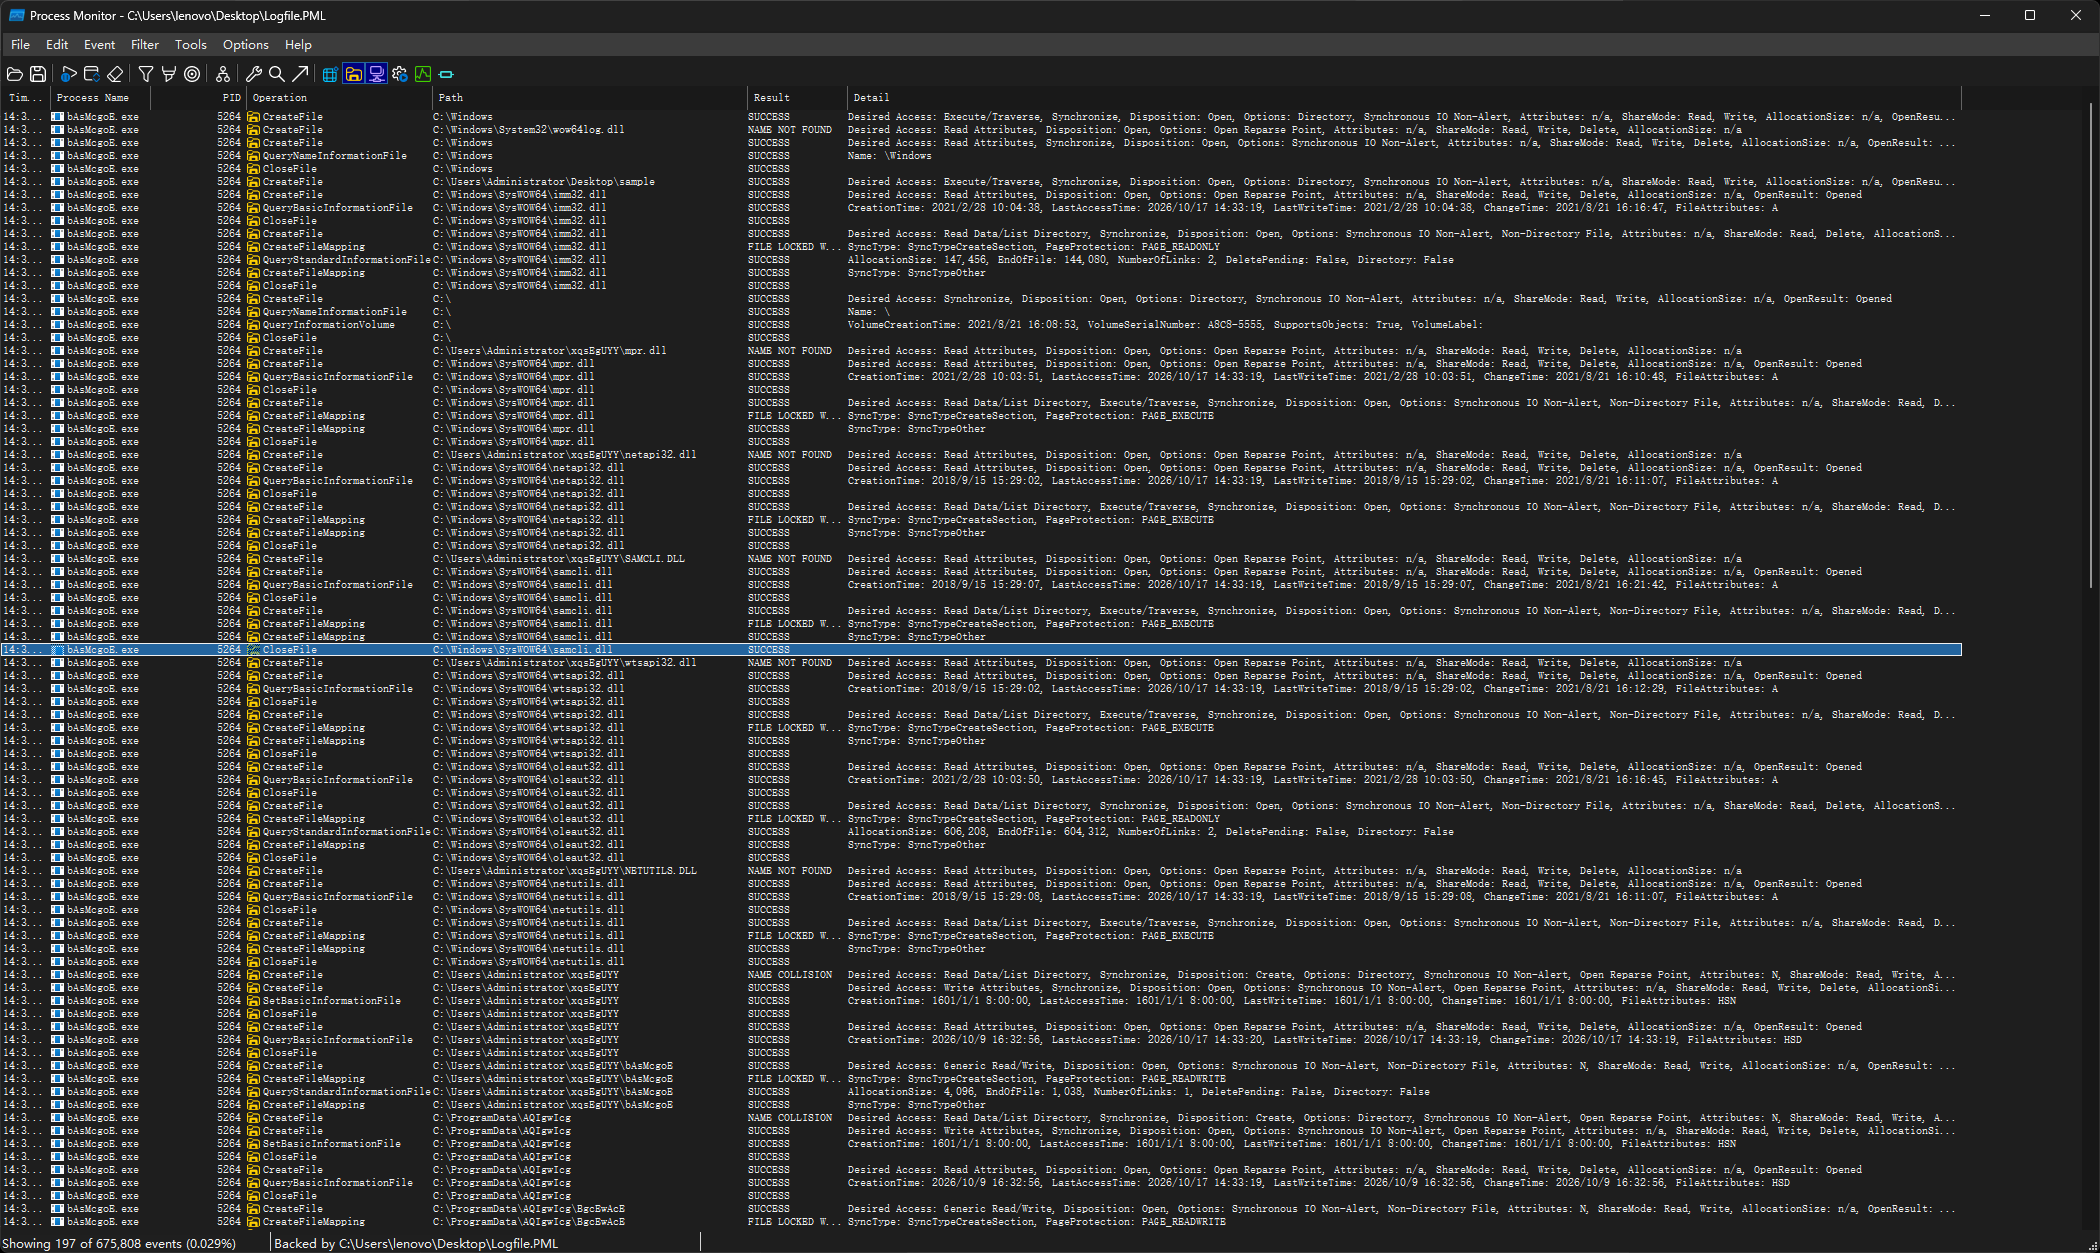Click the first NAME COLLISION result on xqsBgUYY
The width and height of the screenshot is (2100, 1253).
[790, 975]
